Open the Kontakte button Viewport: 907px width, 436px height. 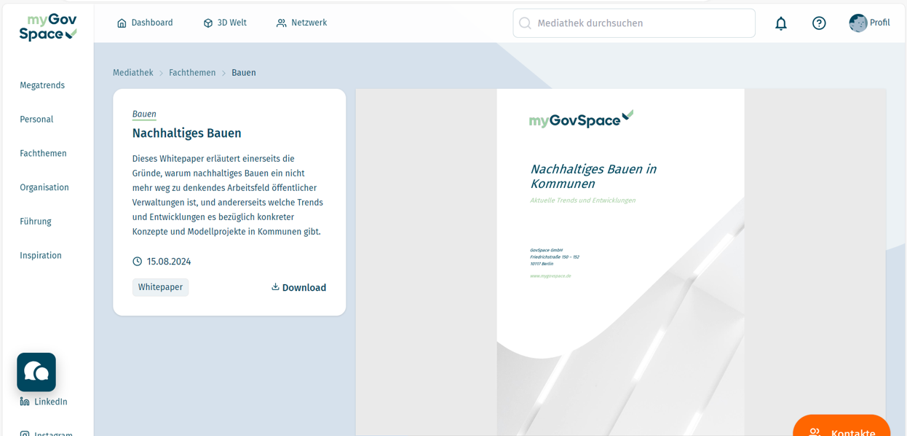[842, 427]
